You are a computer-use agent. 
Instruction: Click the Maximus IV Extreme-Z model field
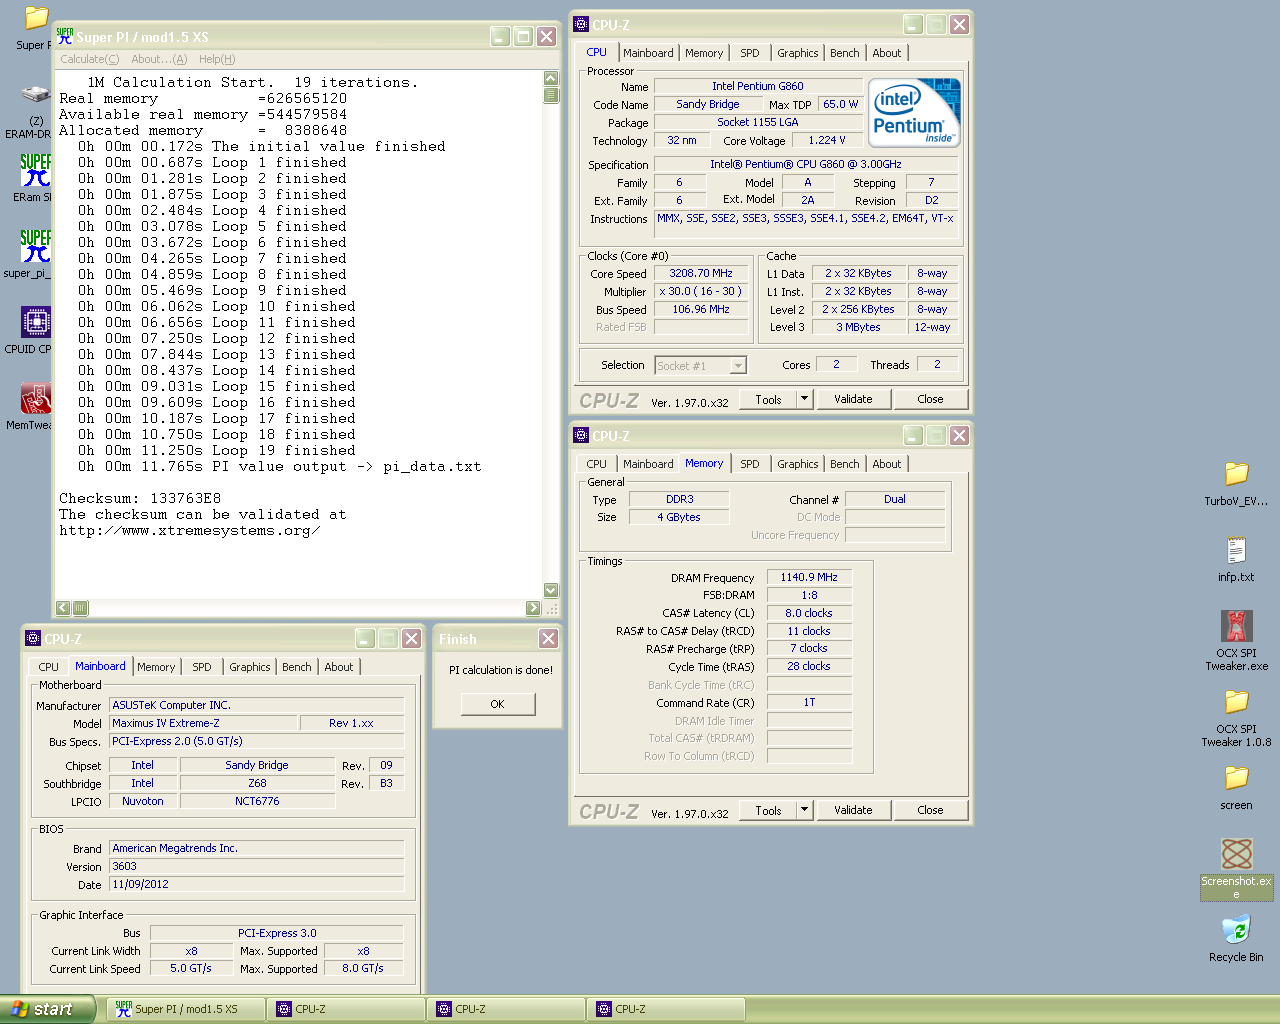204,723
